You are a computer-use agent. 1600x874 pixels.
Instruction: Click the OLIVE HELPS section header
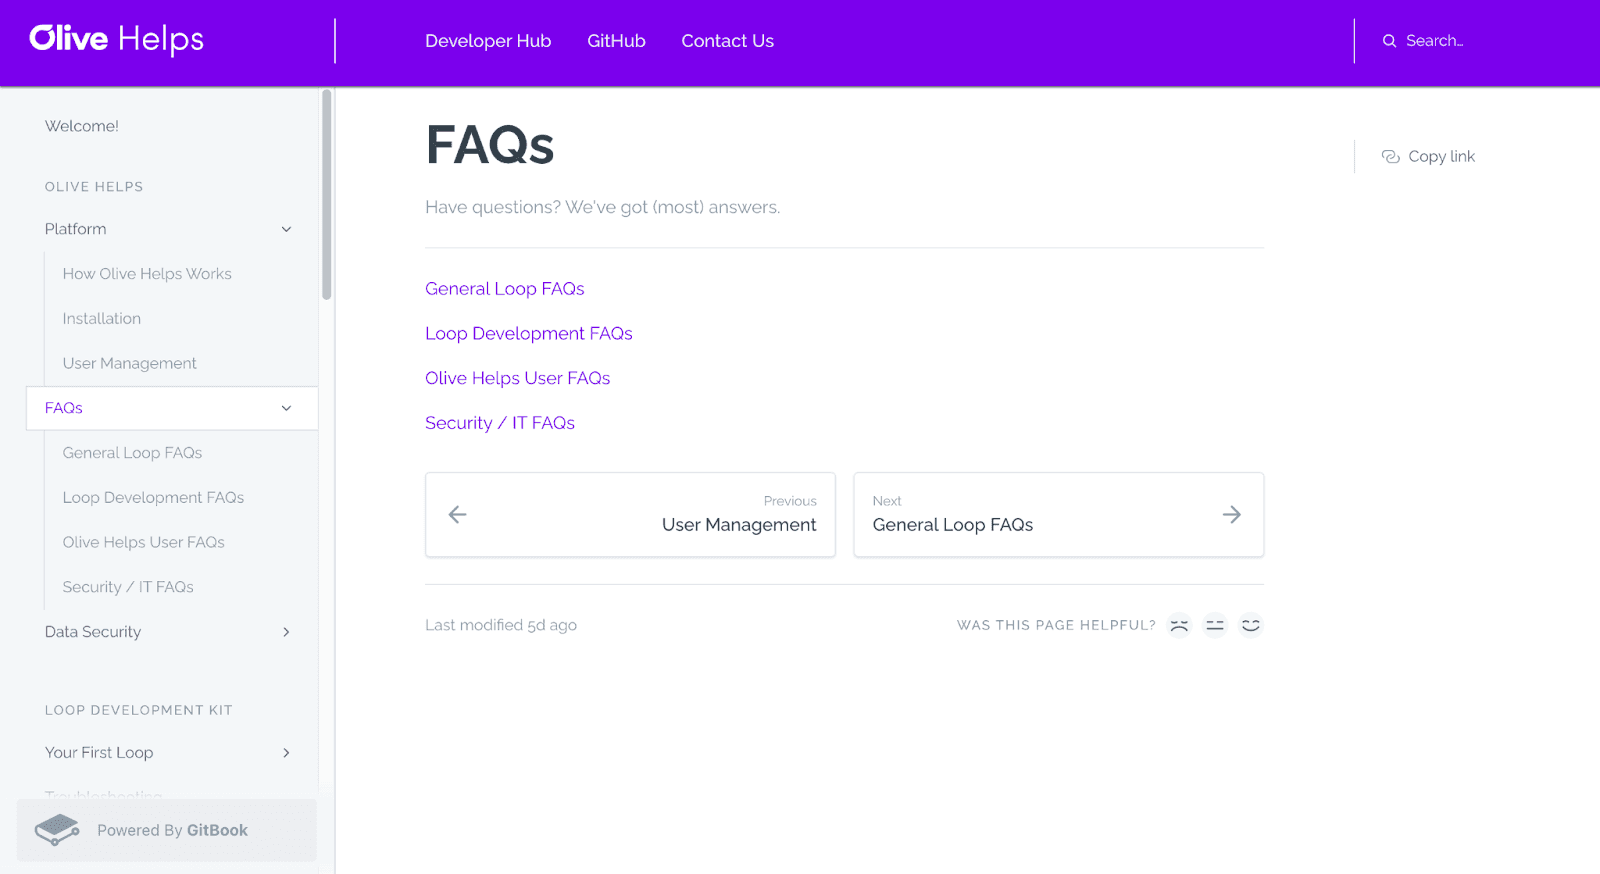[x=94, y=187]
